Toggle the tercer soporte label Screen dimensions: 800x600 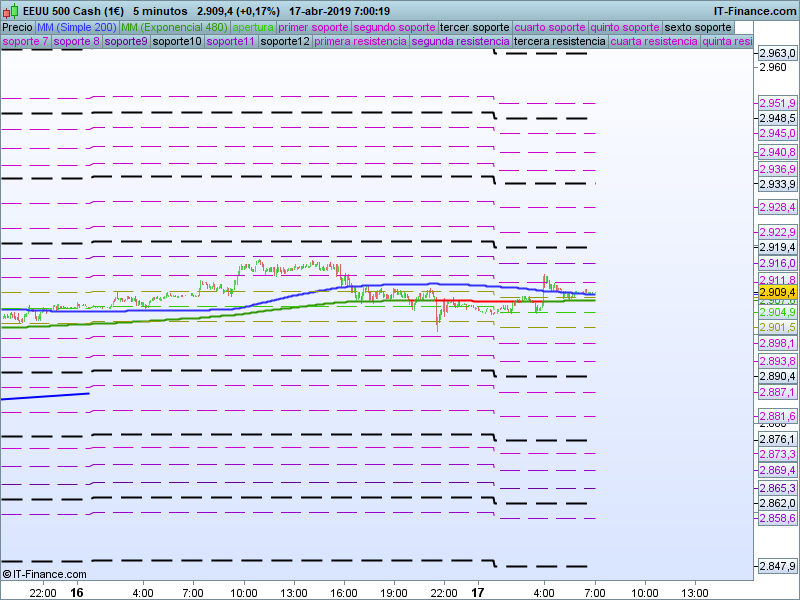[474, 27]
